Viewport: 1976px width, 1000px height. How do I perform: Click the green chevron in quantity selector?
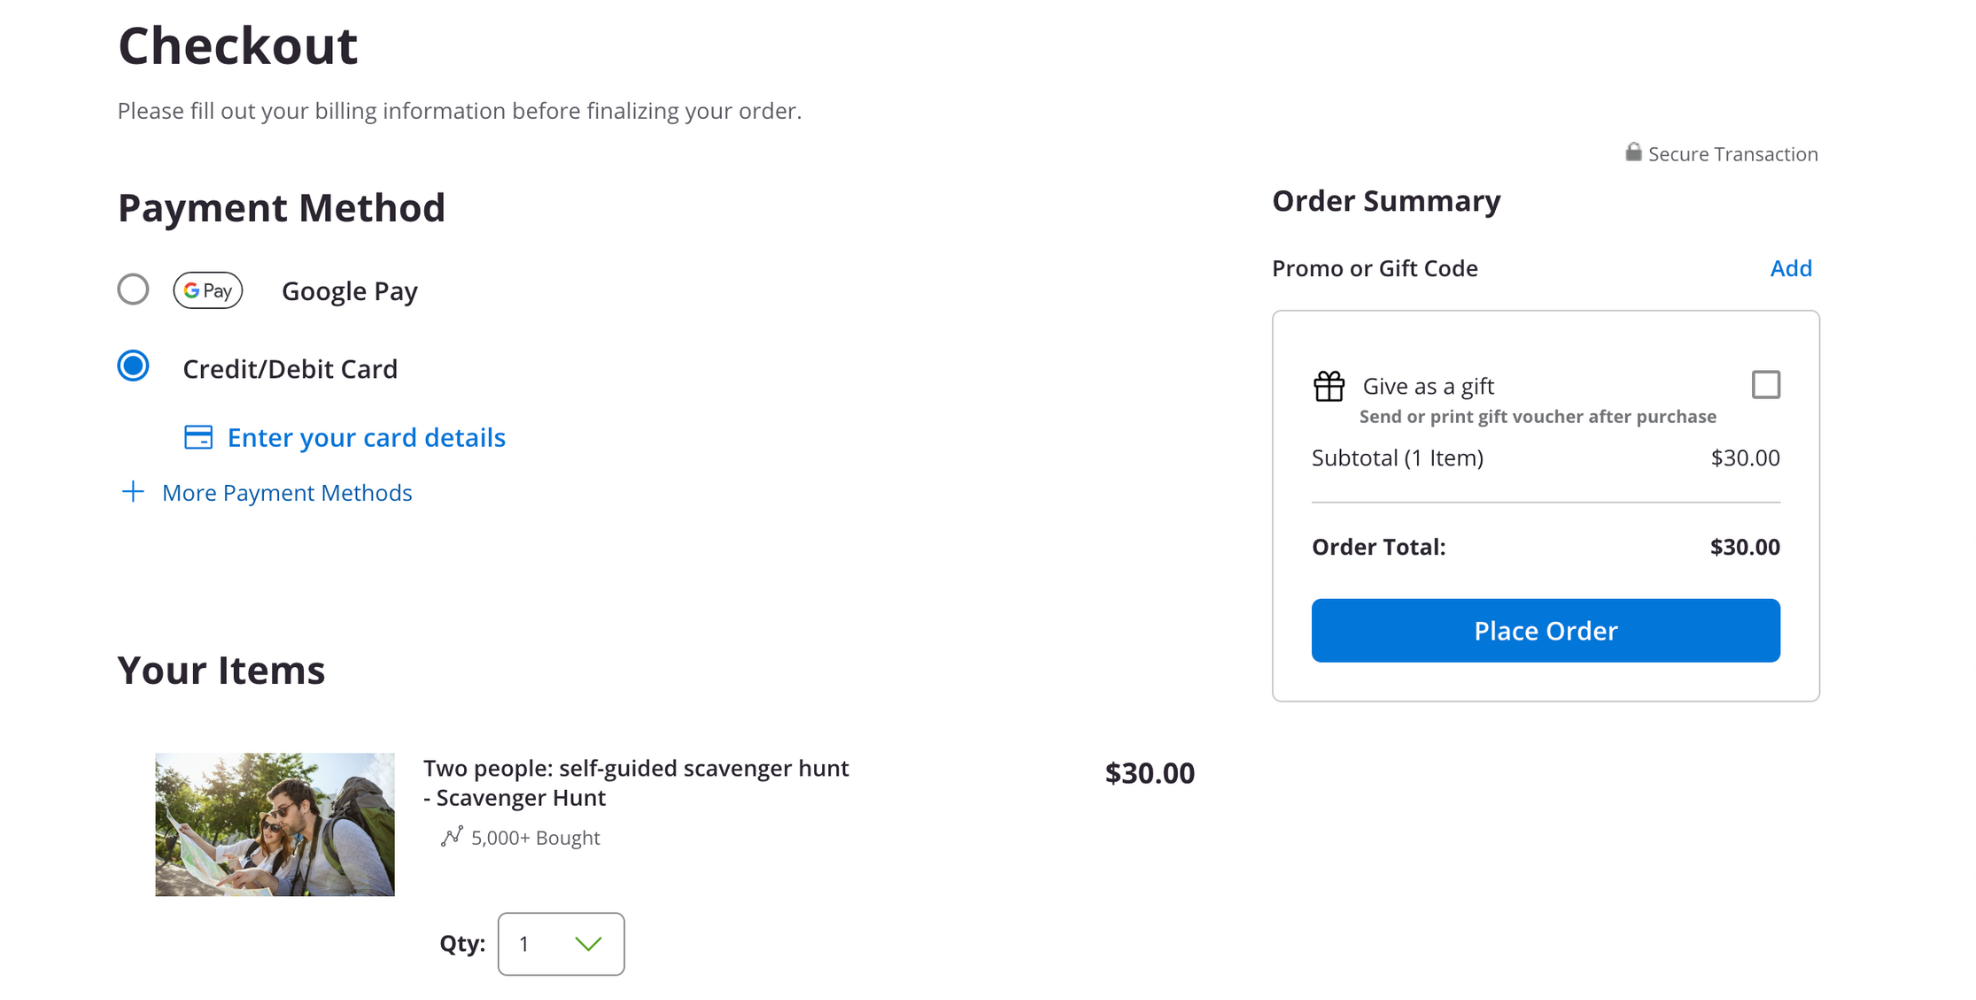click(588, 944)
